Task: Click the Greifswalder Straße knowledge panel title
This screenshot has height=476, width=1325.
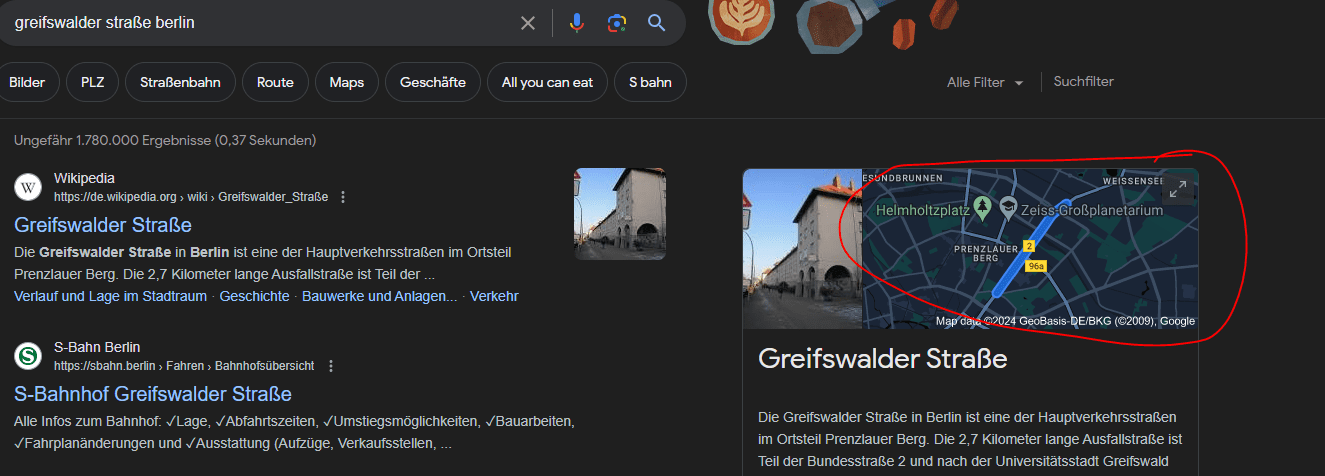Action: click(x=882, y=359)
